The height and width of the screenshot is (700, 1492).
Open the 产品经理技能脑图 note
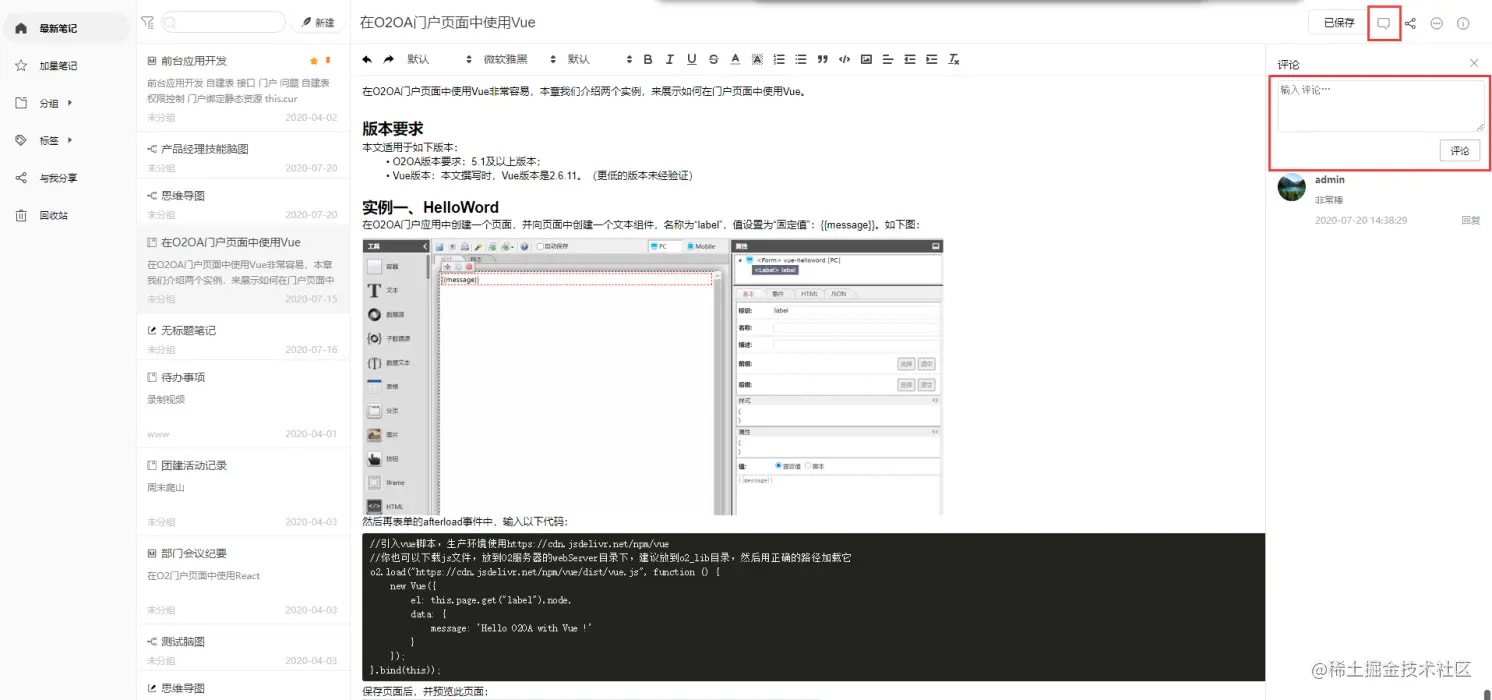coord(243,158)
